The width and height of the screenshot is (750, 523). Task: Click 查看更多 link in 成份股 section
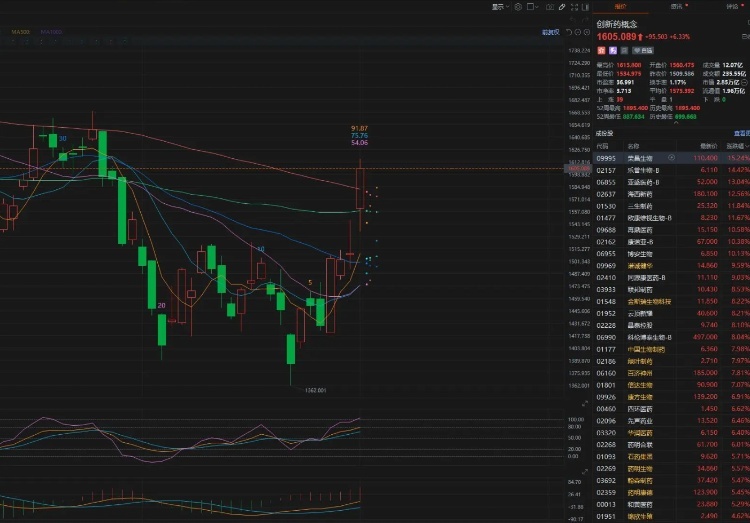click(x=741, y=132)
